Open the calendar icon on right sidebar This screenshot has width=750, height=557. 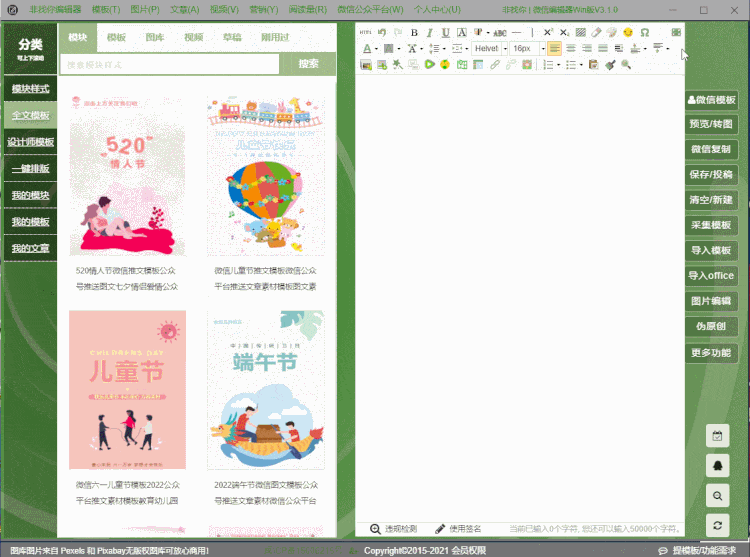click(717, 436)
